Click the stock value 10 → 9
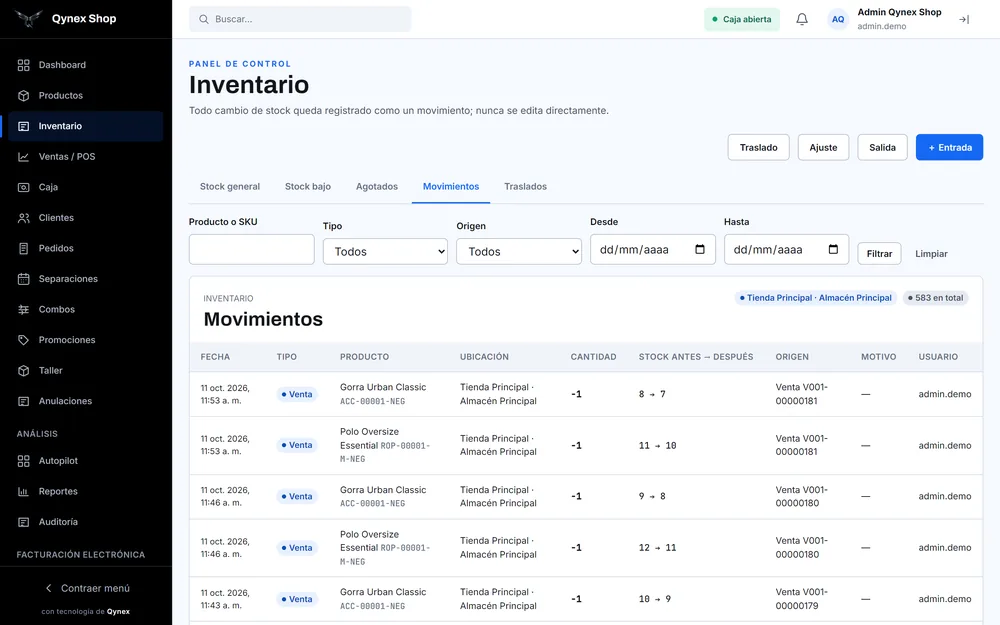 [654, 599]
